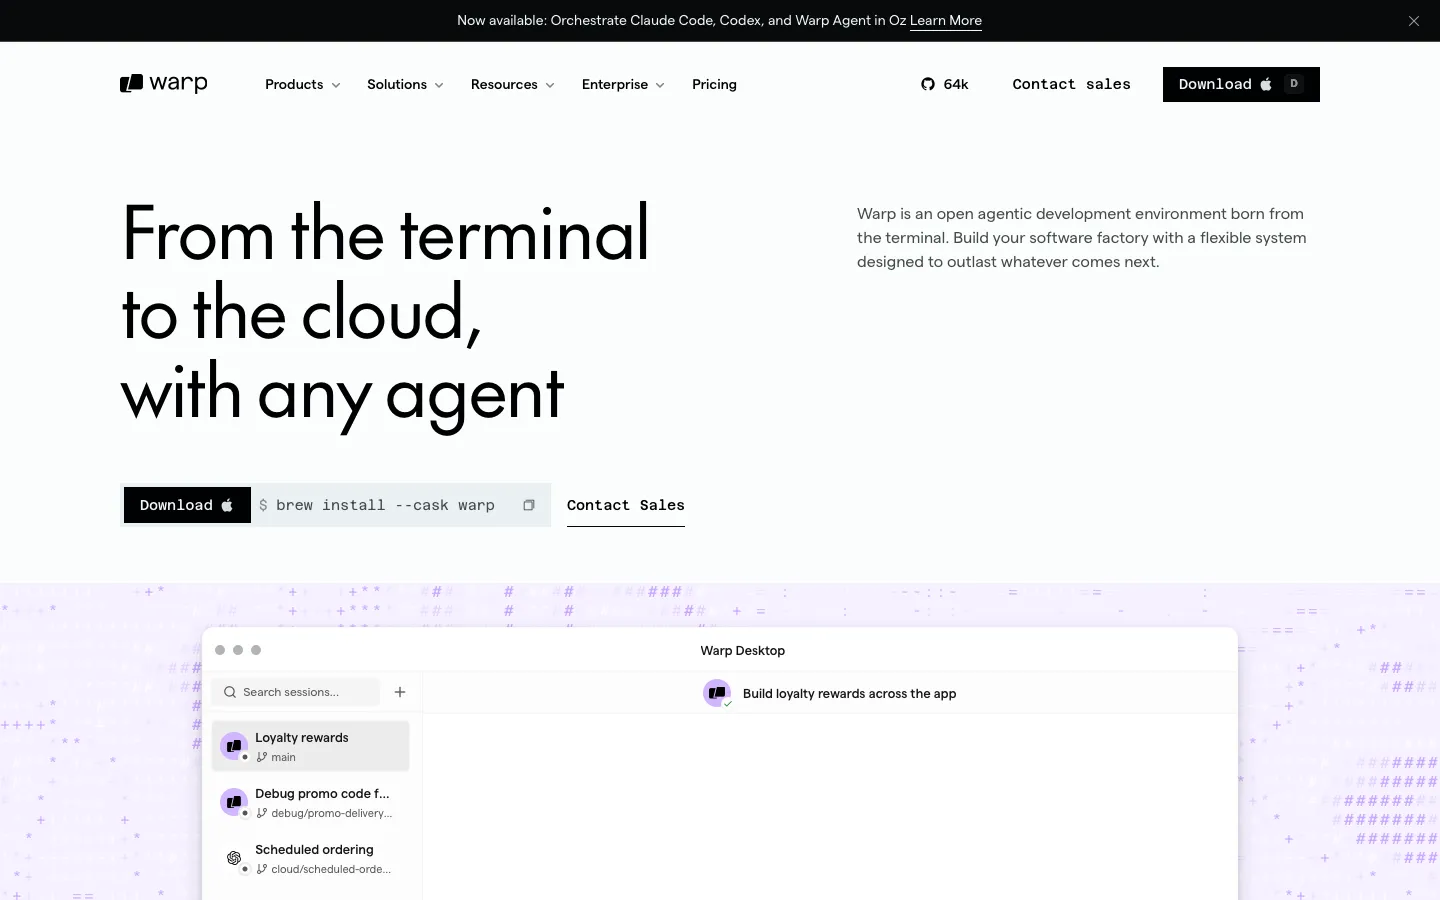Select the Loyalty rewards session
Image resolution: width=1440 pixels, height=900 pixels.
click(x=311, y=746)
